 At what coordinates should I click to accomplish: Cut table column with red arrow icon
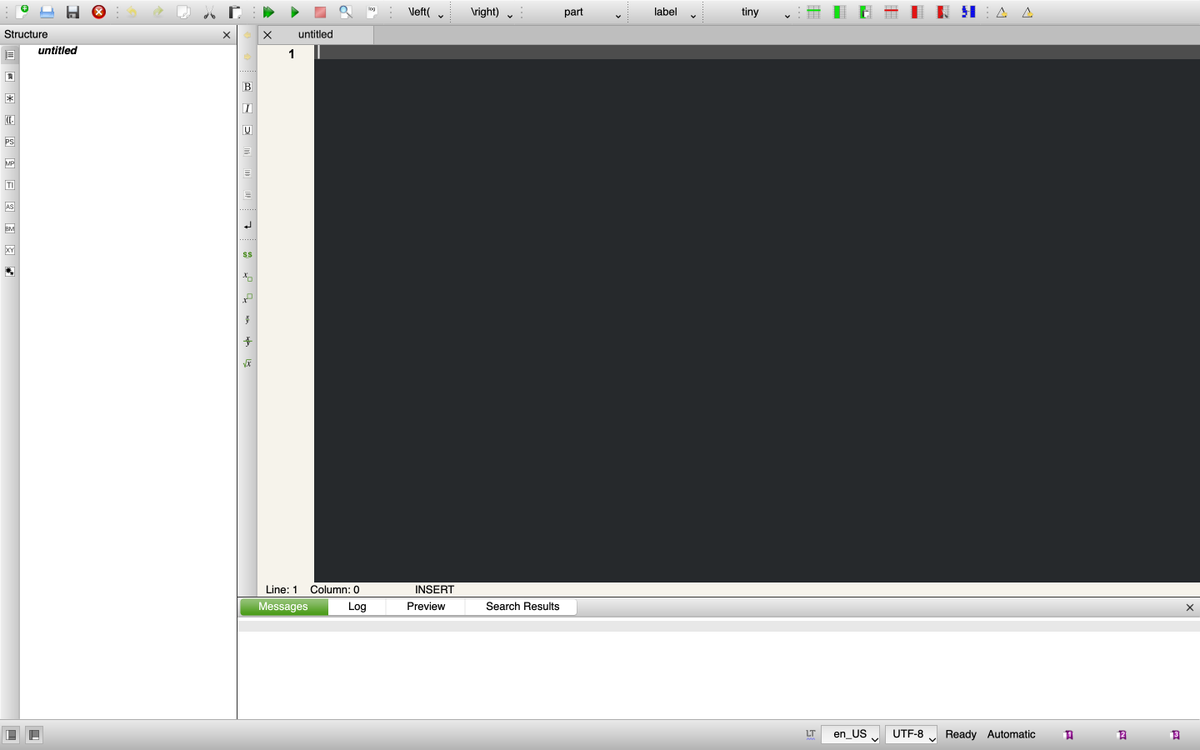point(941,12)
